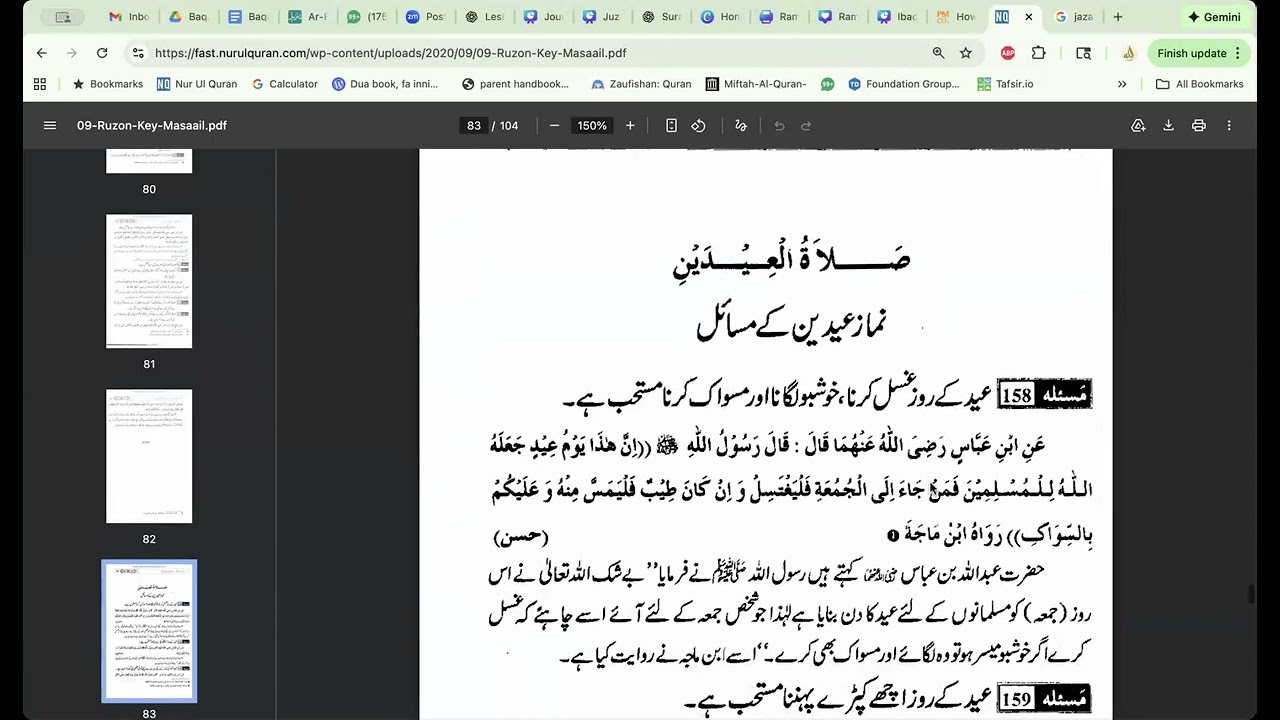This screenshot has height=720, width=1280.
Task: Bookmark this page with the star icon
Action: [965, 53]
